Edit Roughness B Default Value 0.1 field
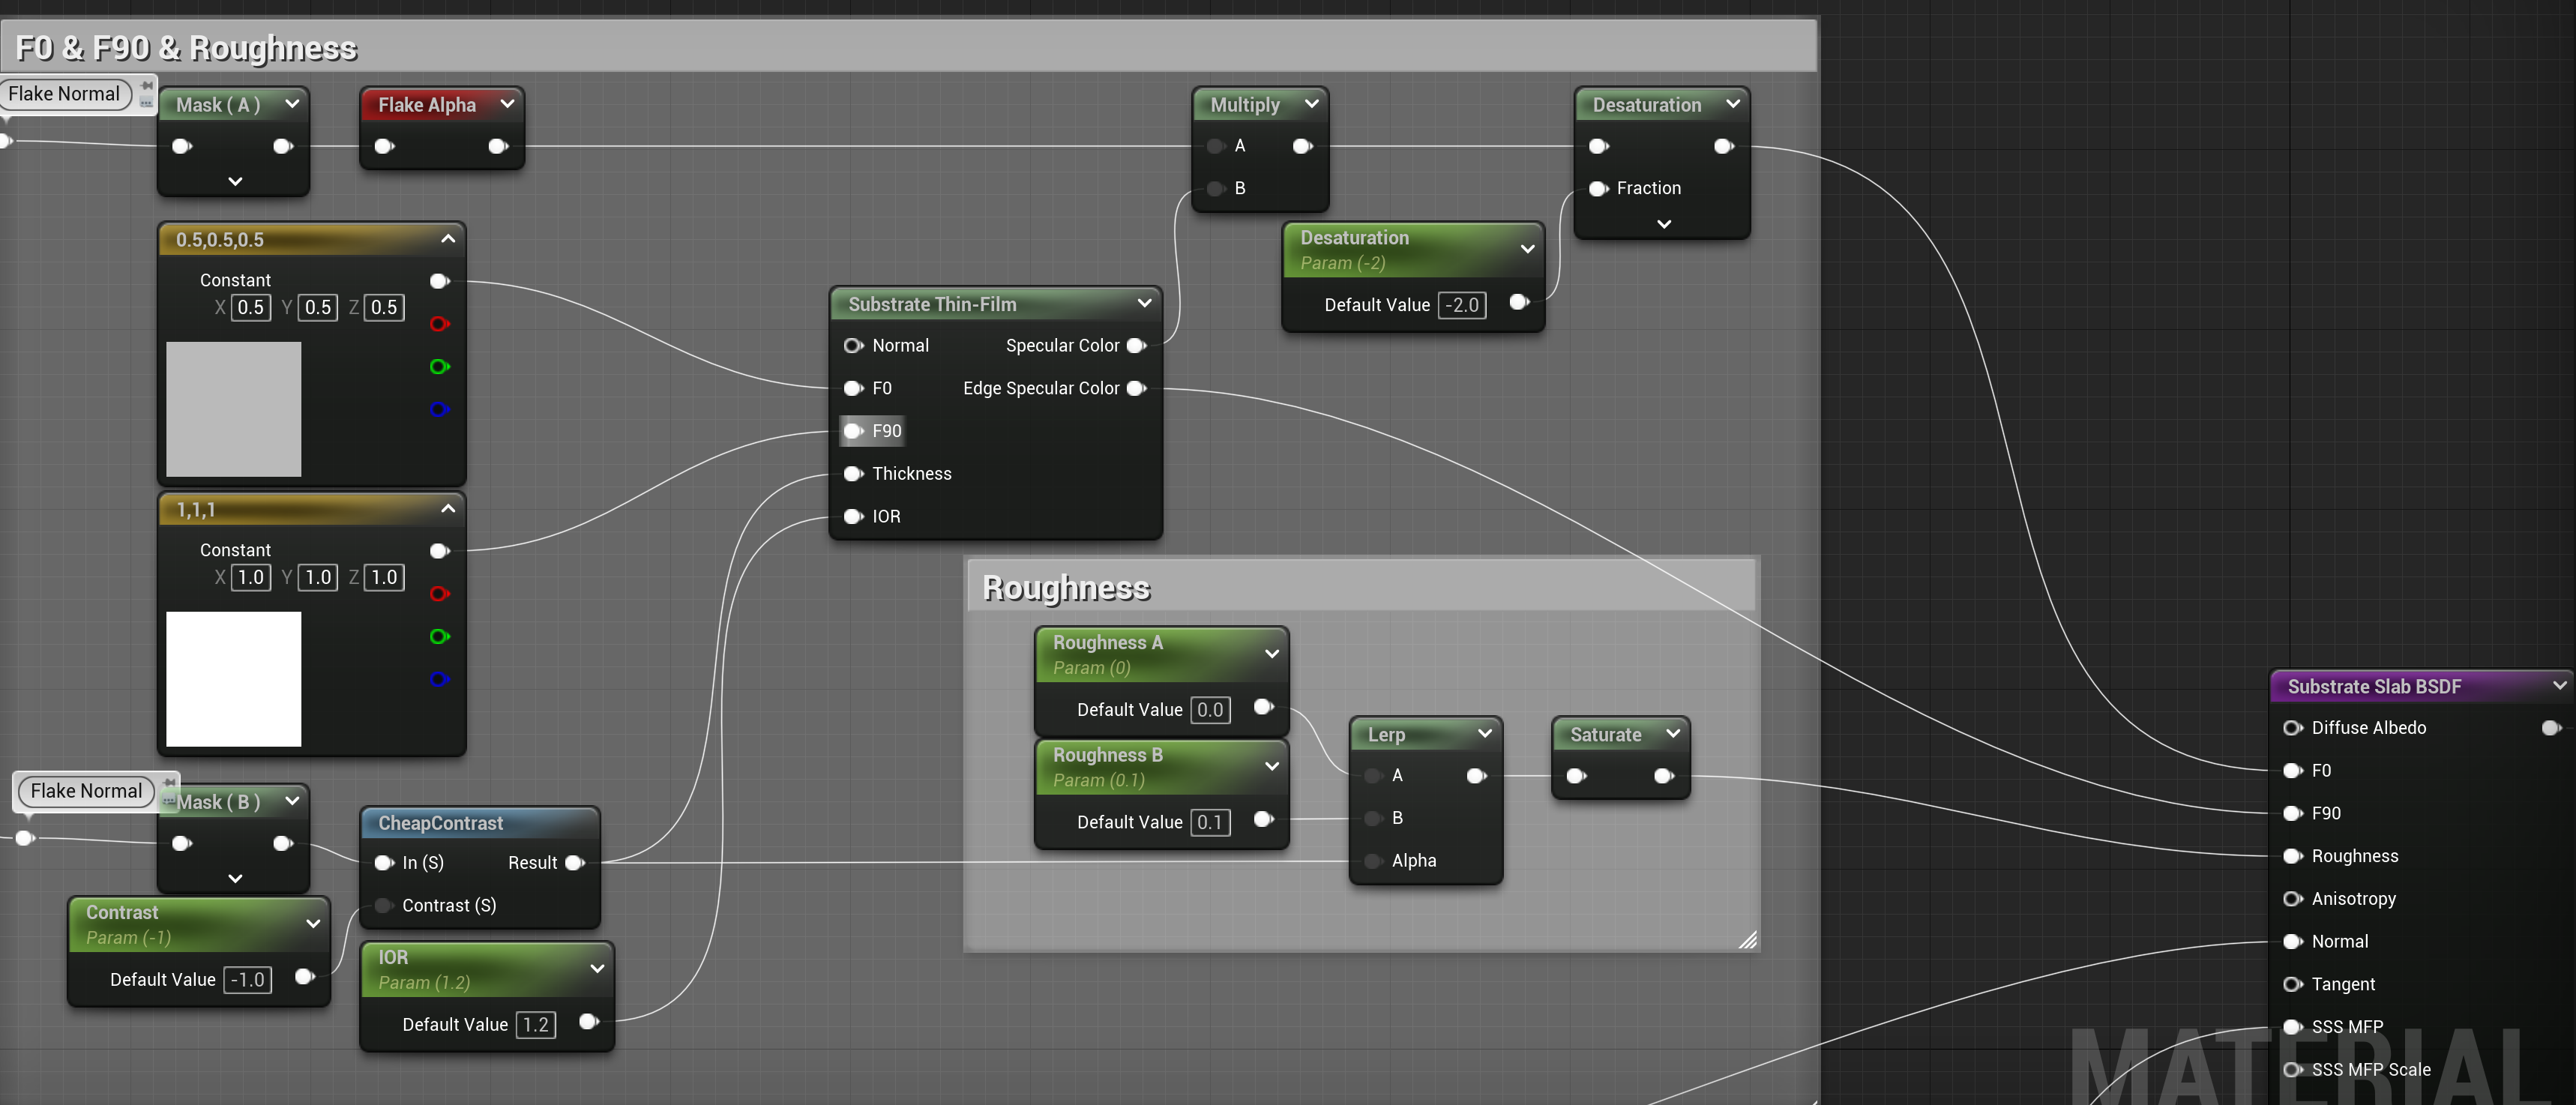The height and width of the screenshot is (1105, 2576). click(x=1210, y=822)
